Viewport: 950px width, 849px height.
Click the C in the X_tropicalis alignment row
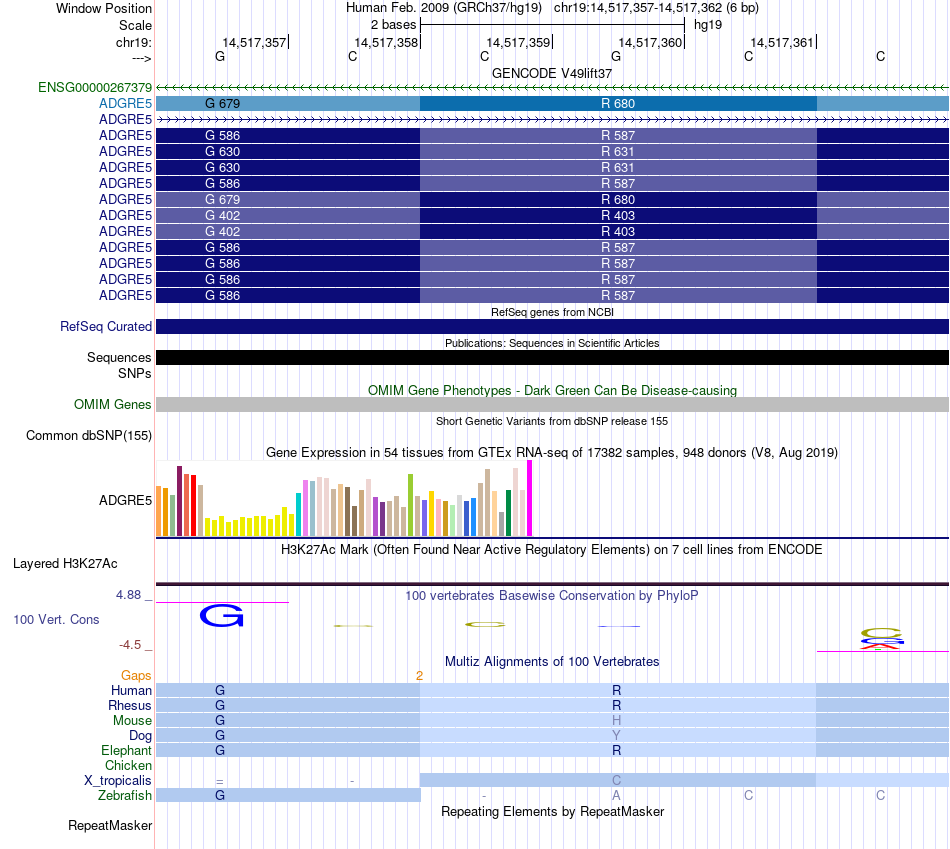coord(616,781)
